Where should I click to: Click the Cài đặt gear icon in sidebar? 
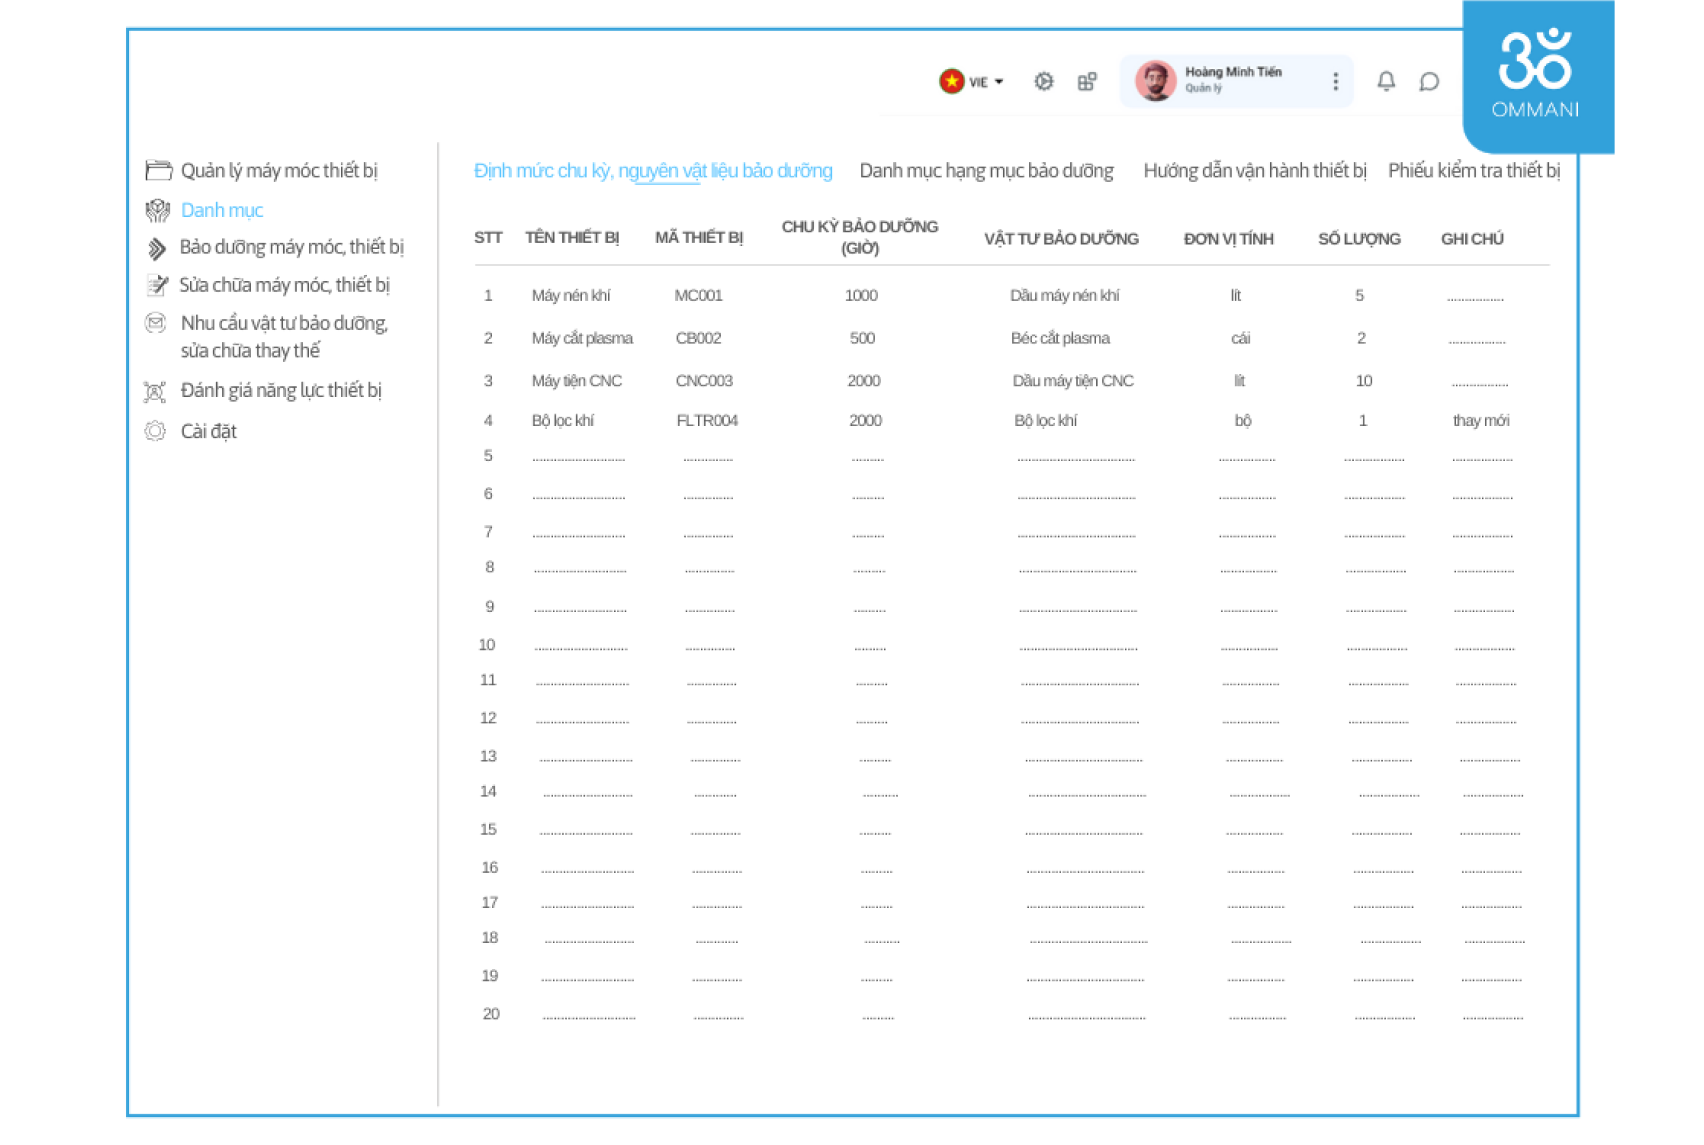pyautogui.click(x=155, y=432)
